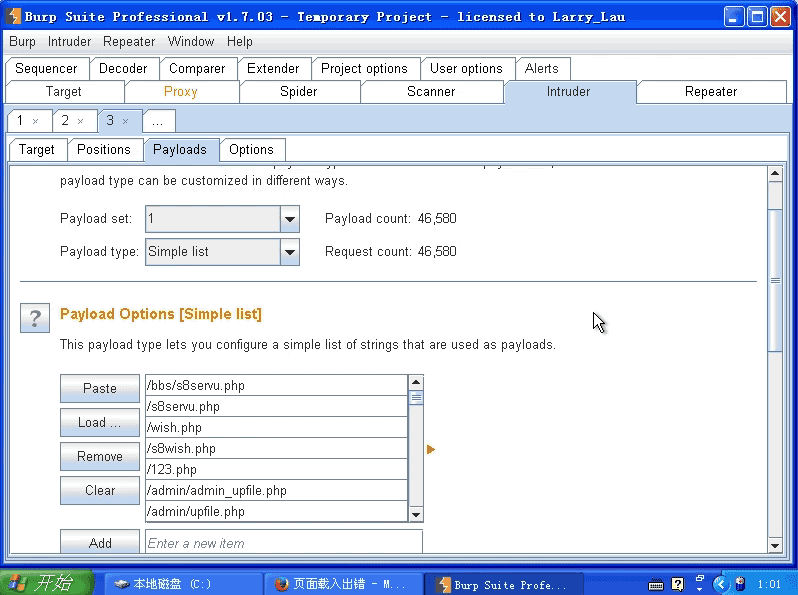Viewport: 798px width, 595px height.
Task: Switch to the Decoder tab
Action: coord(123,69)
